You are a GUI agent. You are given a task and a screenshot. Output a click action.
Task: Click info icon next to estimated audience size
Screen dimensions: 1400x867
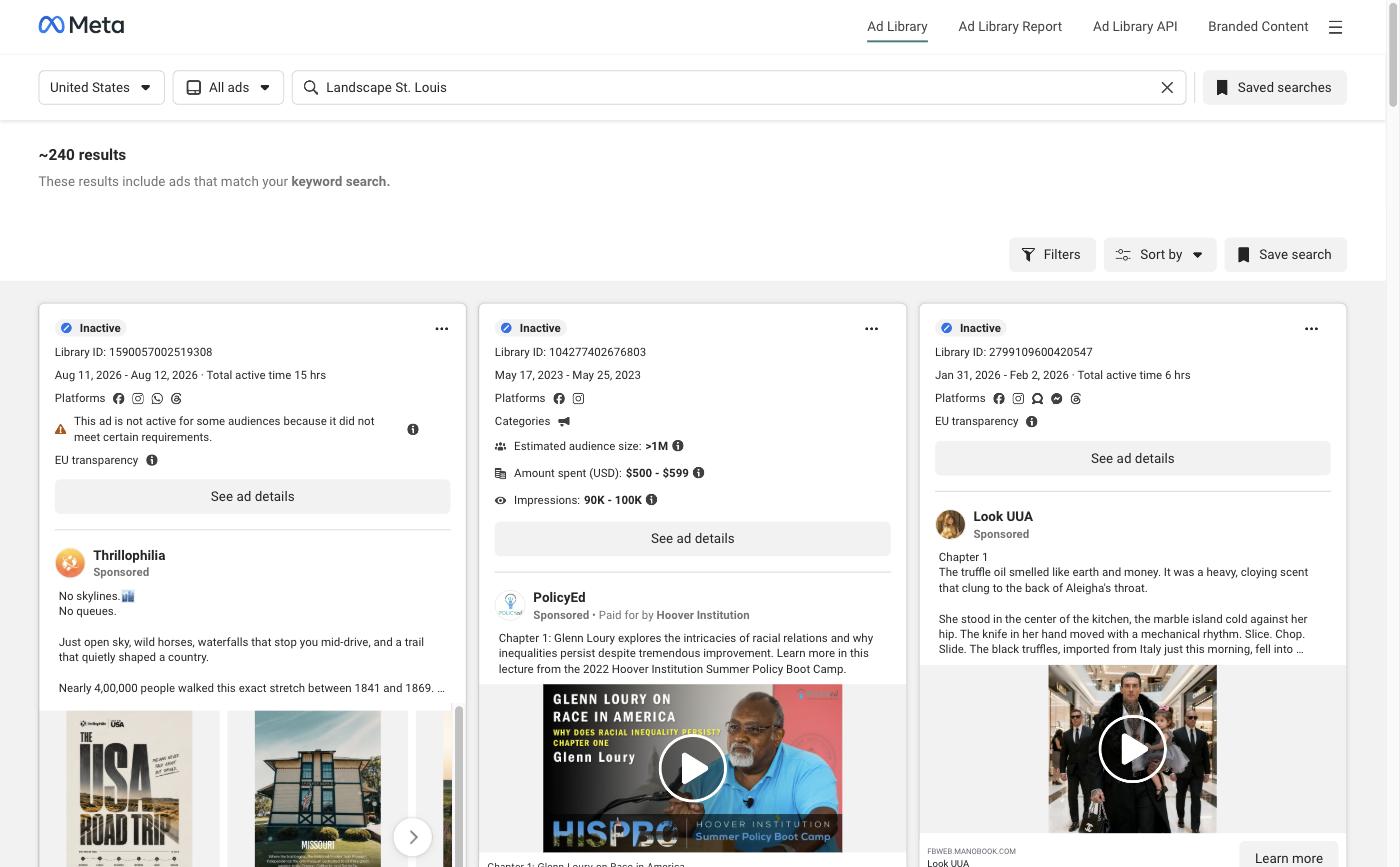click(678, 446)
